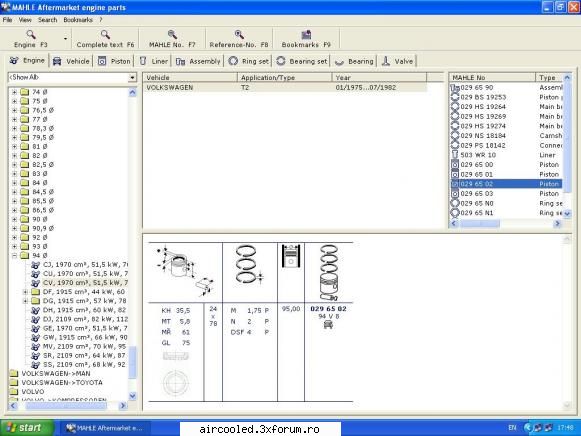Click the Liner tab icon
581x436 pixels.
143,61
